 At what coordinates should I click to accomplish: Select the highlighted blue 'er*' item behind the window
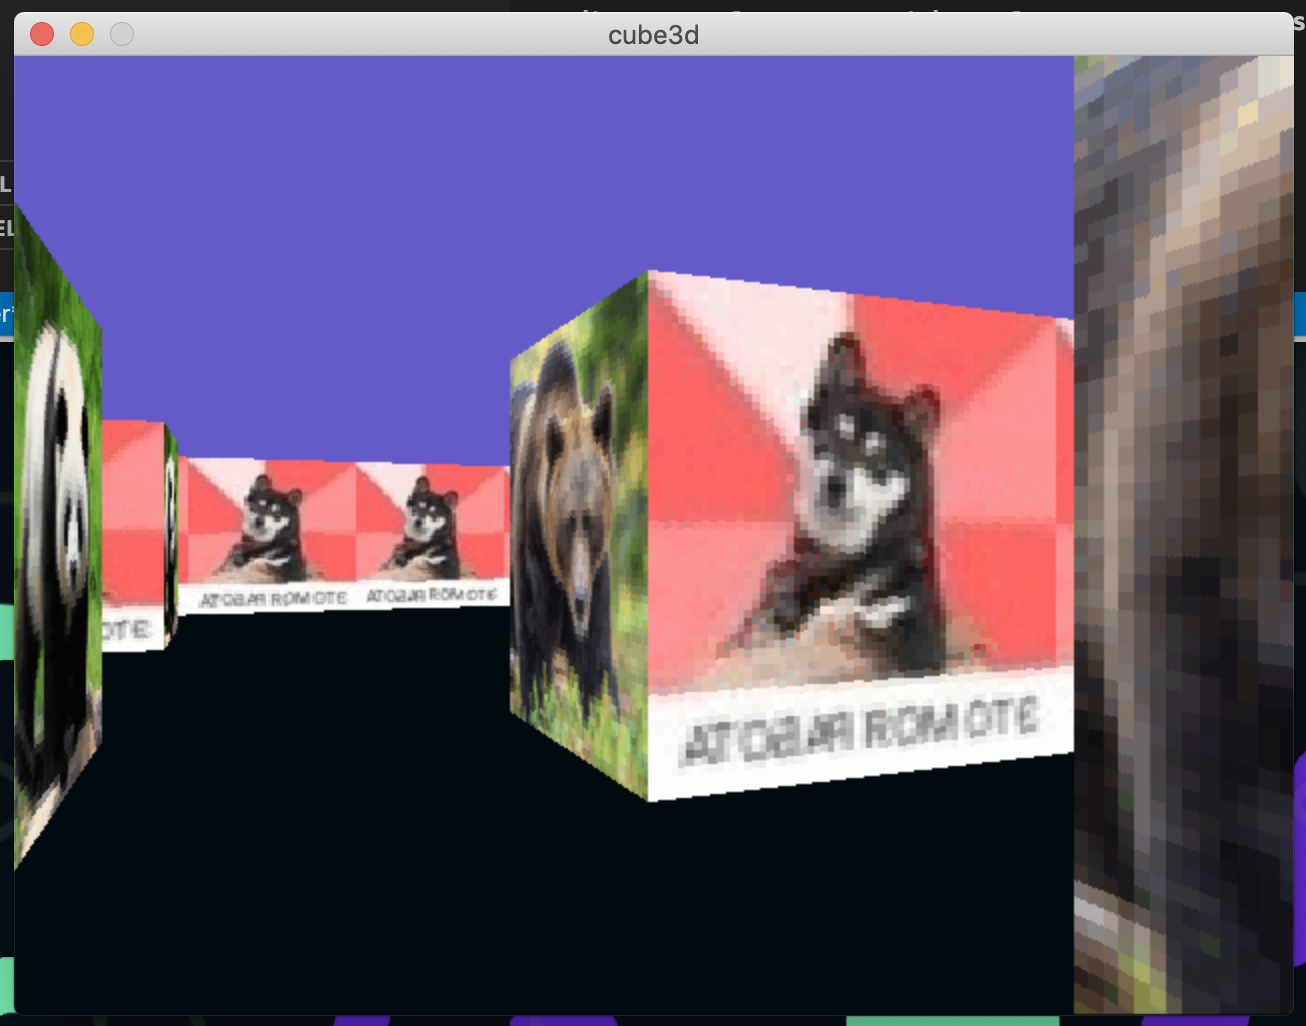(6, 313)
